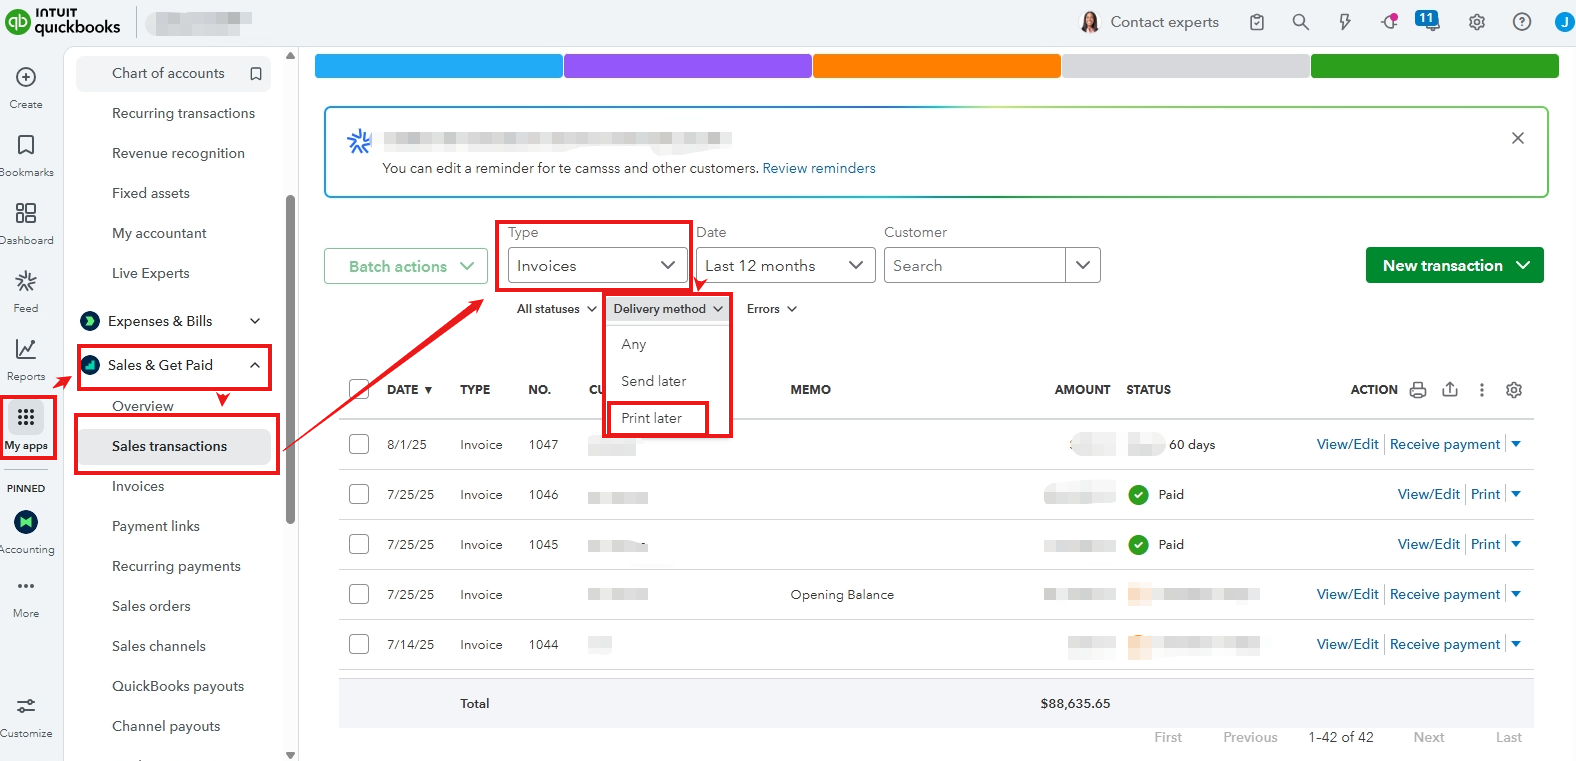Click the New transaction button
1576x761 pixels.
1454,266
